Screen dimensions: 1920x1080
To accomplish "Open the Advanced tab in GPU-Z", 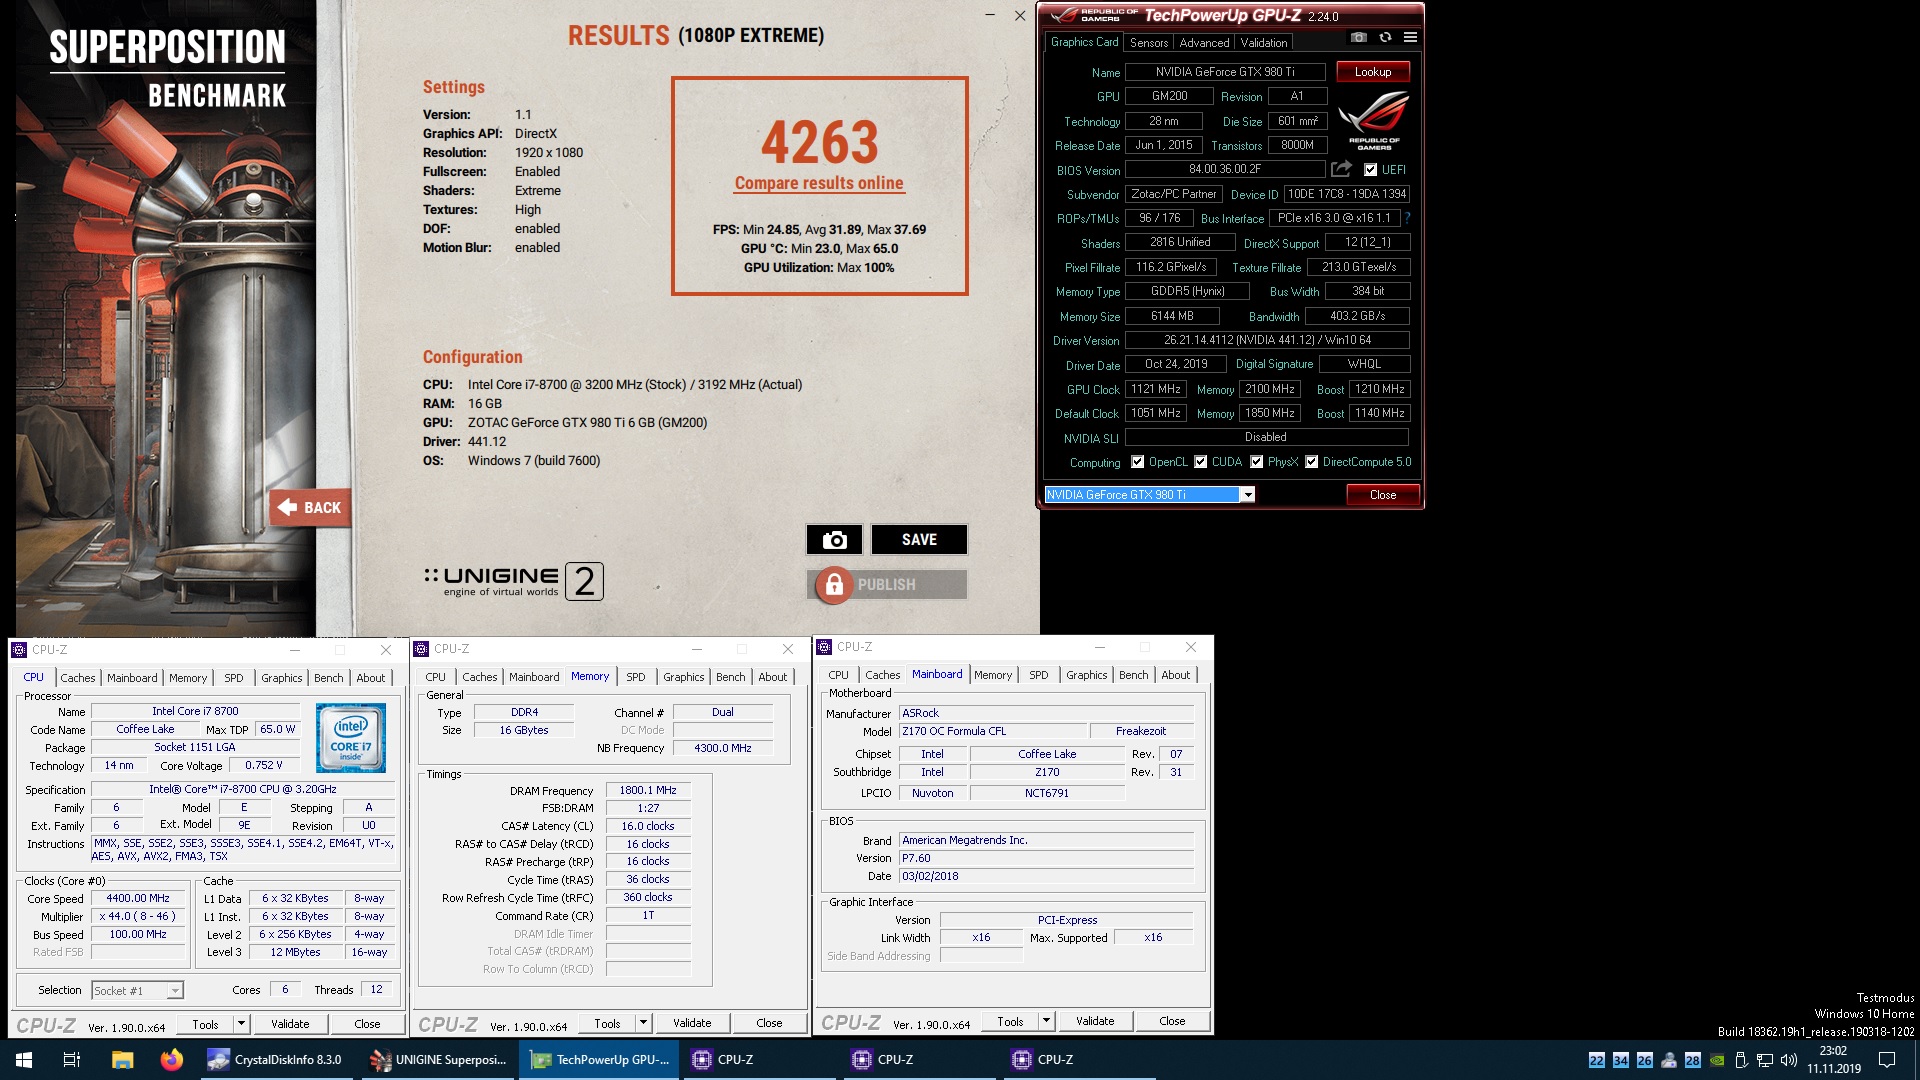I will click(1204, 43).
